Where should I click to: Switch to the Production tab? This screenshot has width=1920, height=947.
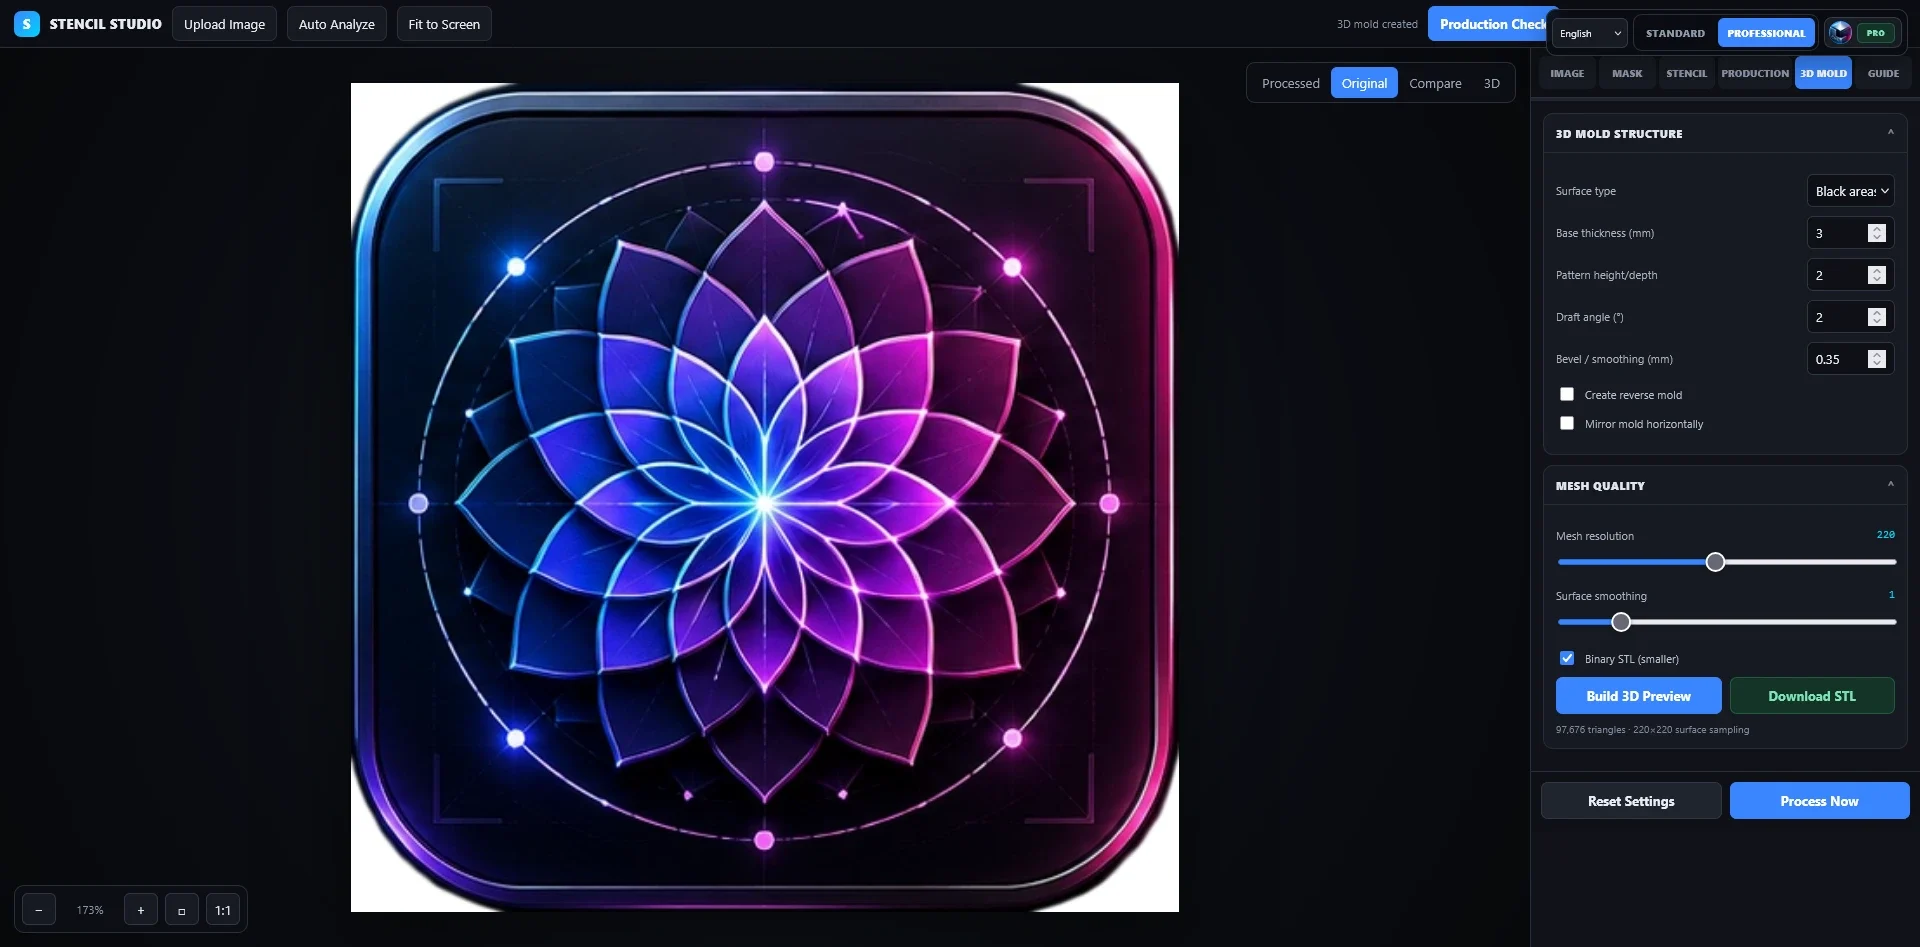[x=1755, y=73]
